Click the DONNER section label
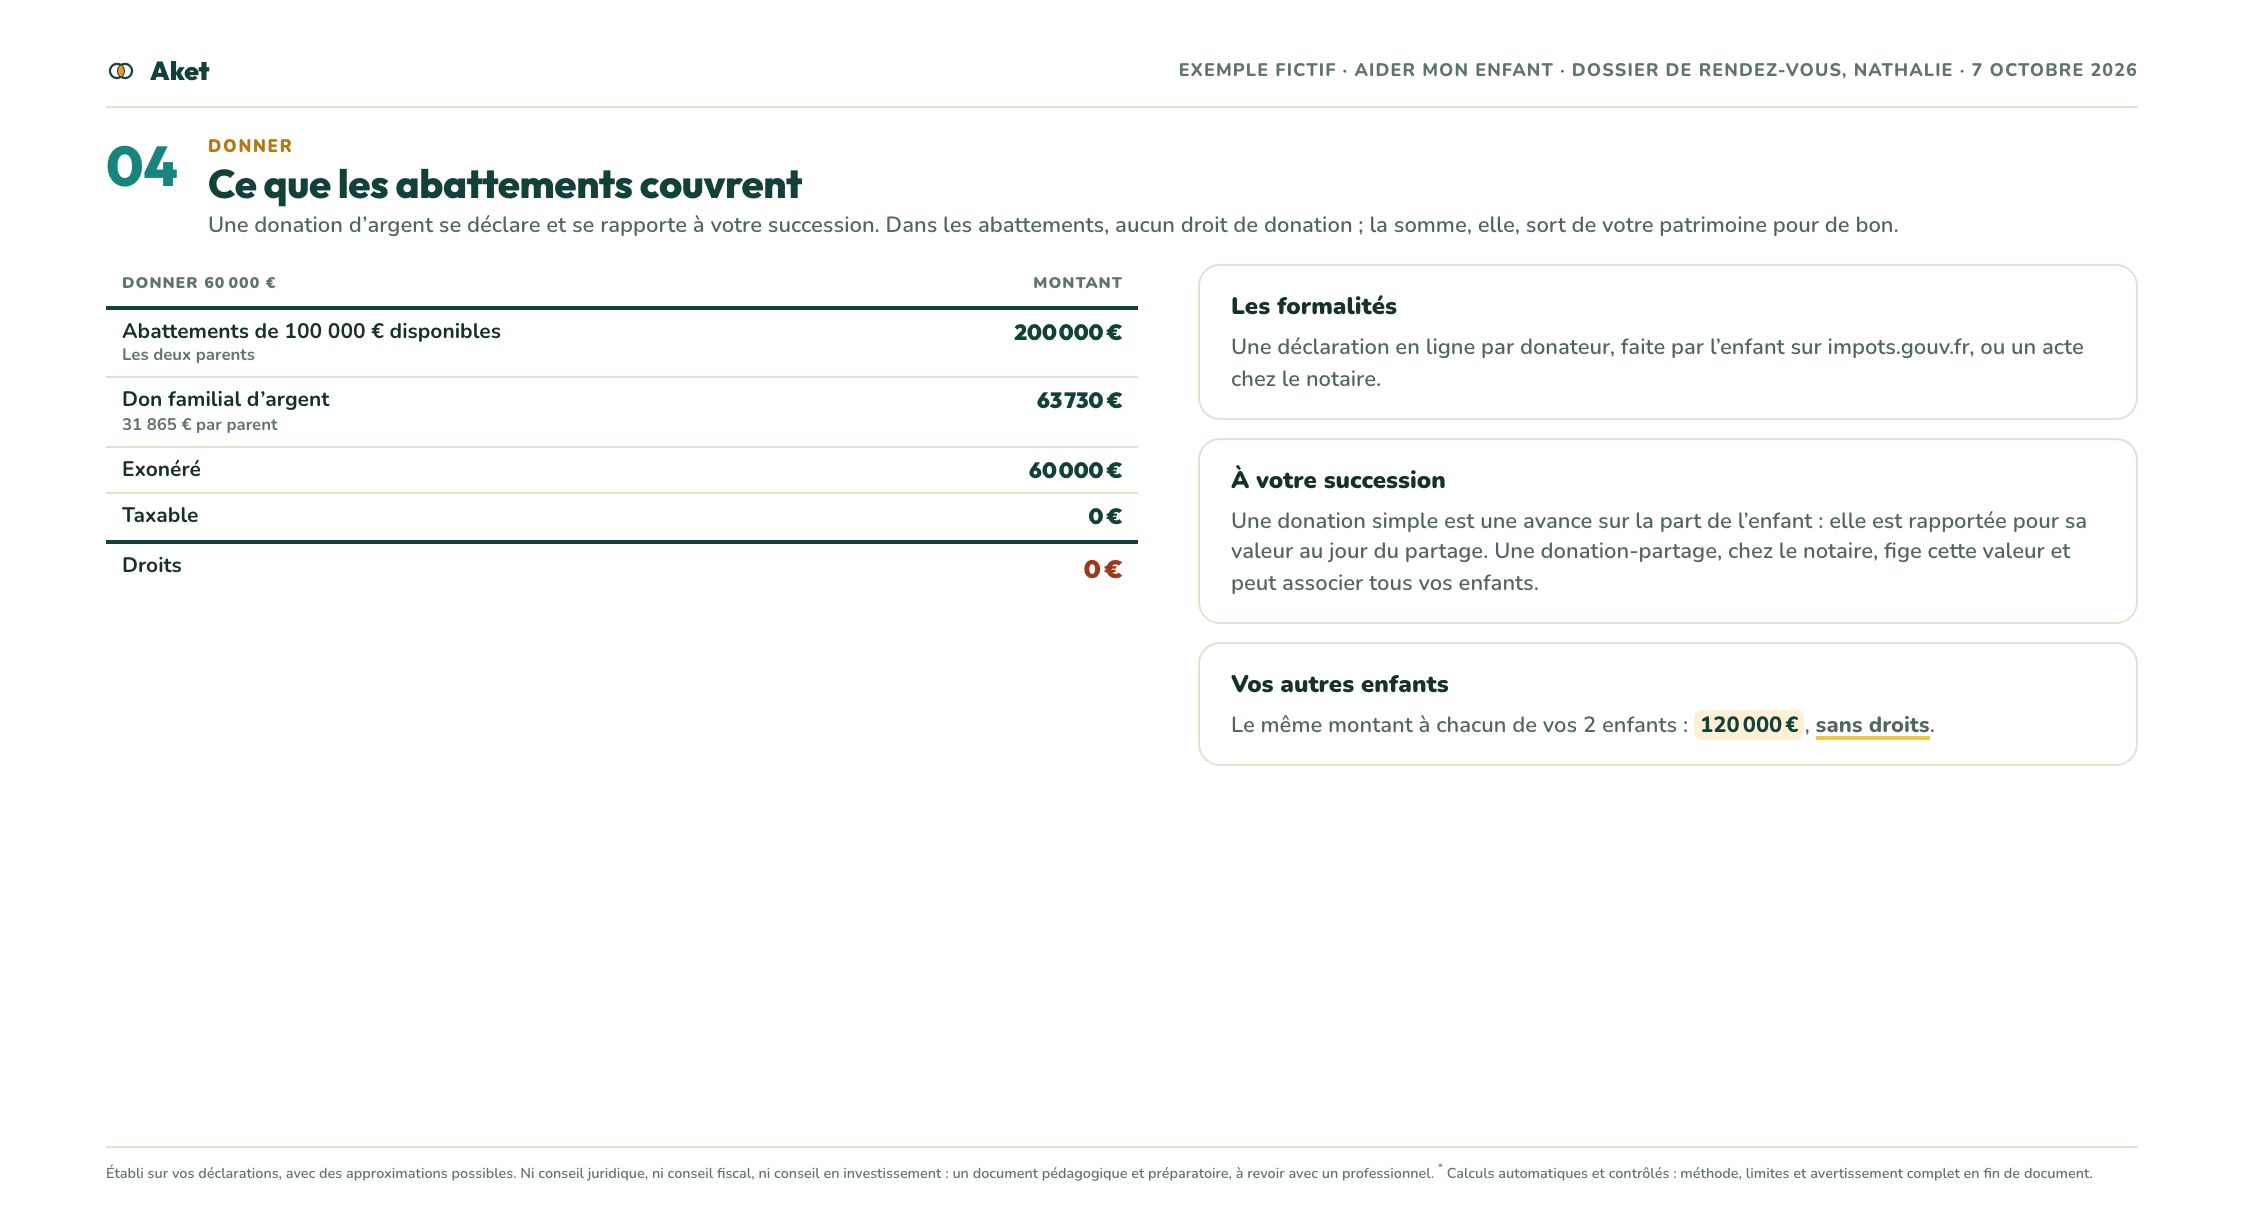 250,146
